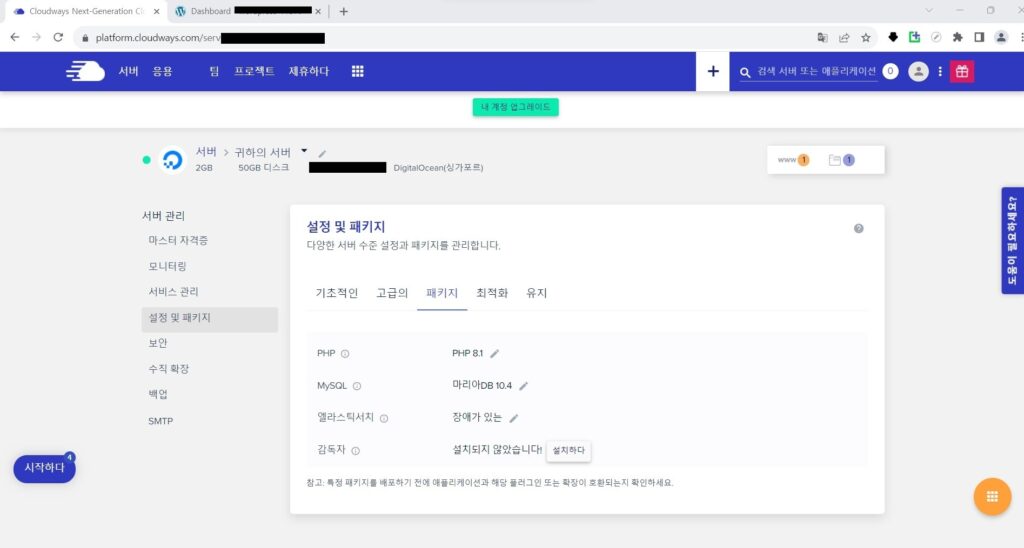The width and height of the screenshot is (1024, 548).
Task: Open the 프로젝트 nav menu
Action: [254, 71]
